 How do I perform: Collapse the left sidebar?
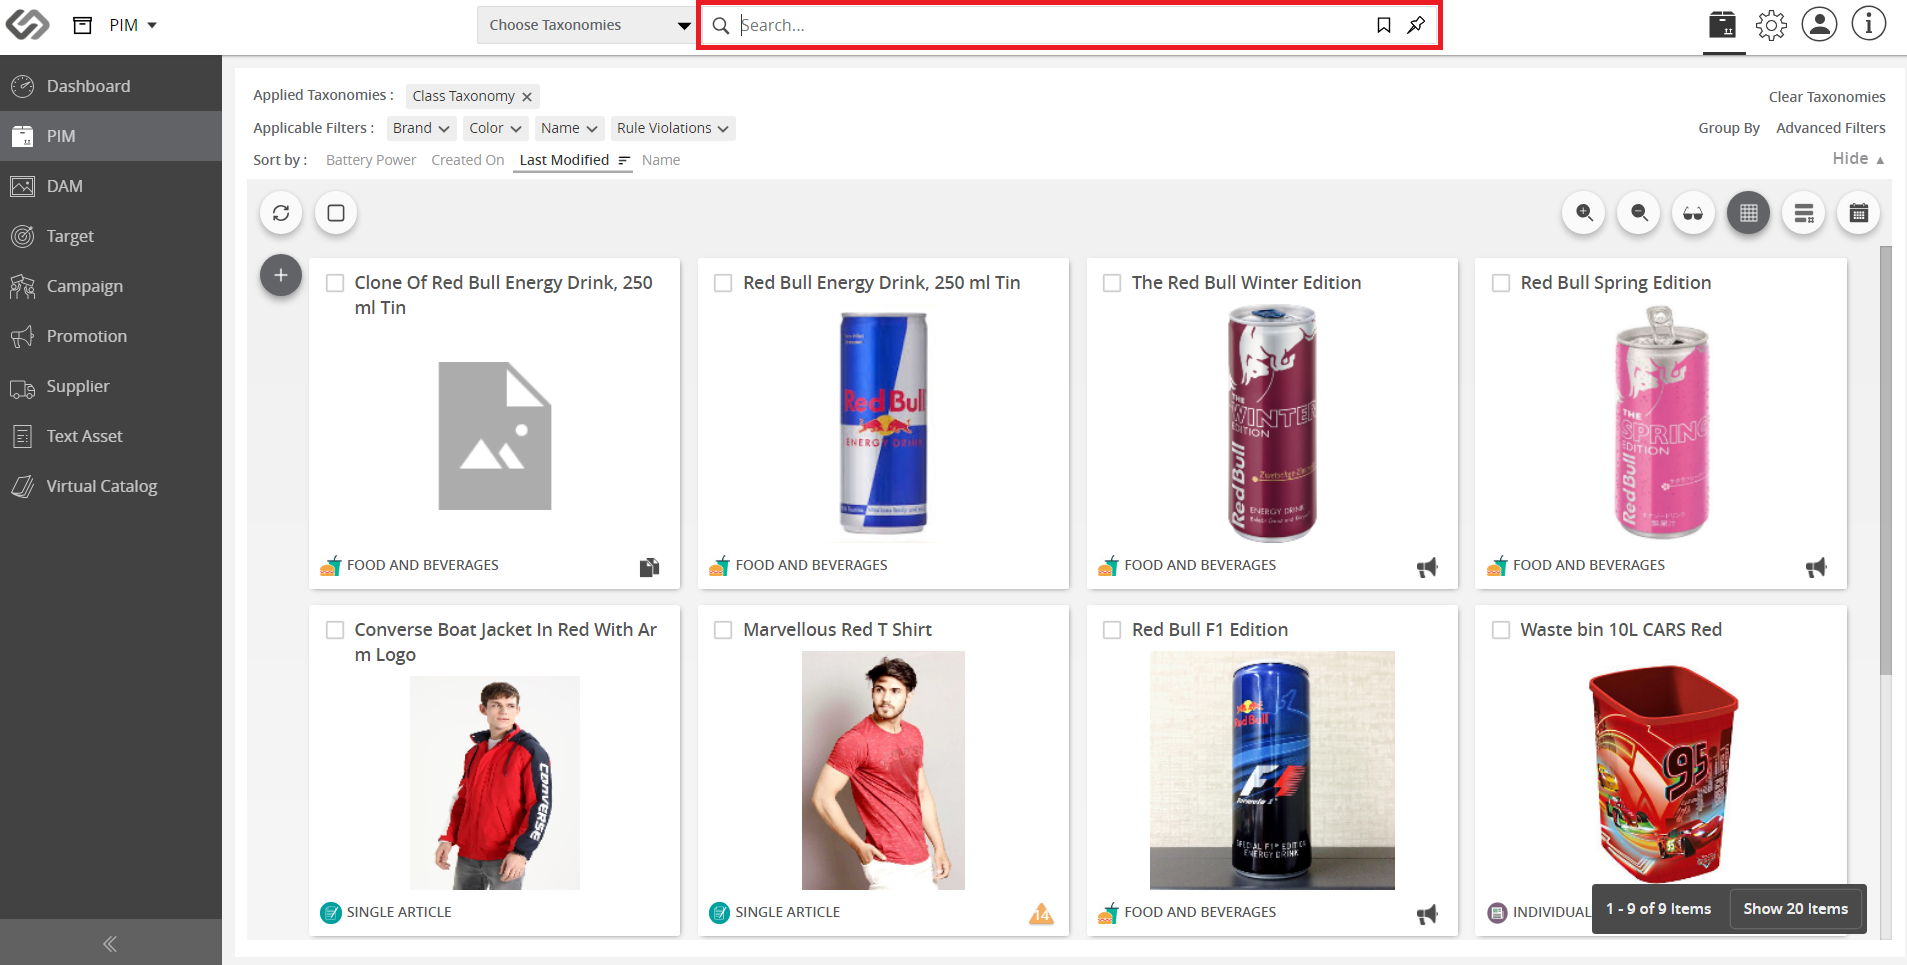[110, 943]
